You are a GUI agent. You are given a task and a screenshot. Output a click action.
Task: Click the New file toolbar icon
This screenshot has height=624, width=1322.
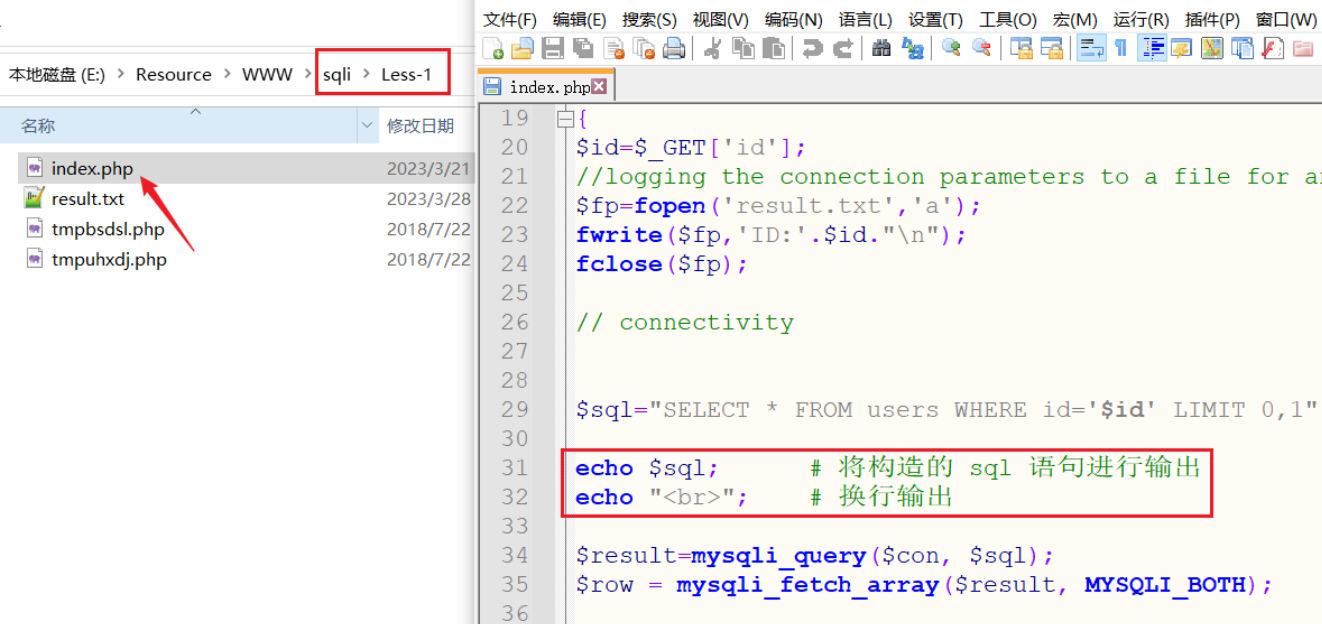(493, 48)
